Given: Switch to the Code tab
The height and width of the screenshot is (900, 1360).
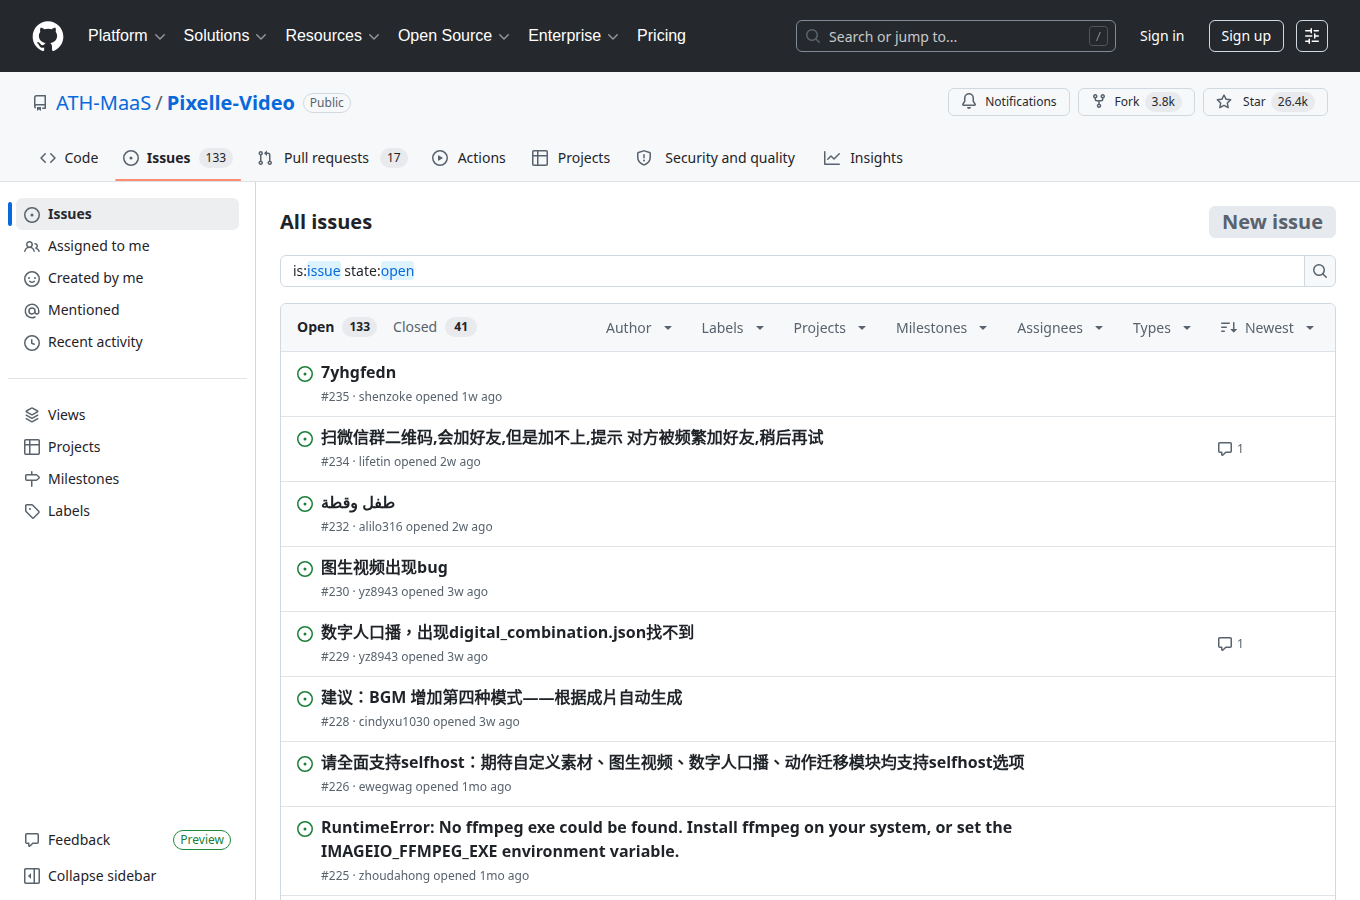Looking at the screenshot, I should (x=69, y=158).
